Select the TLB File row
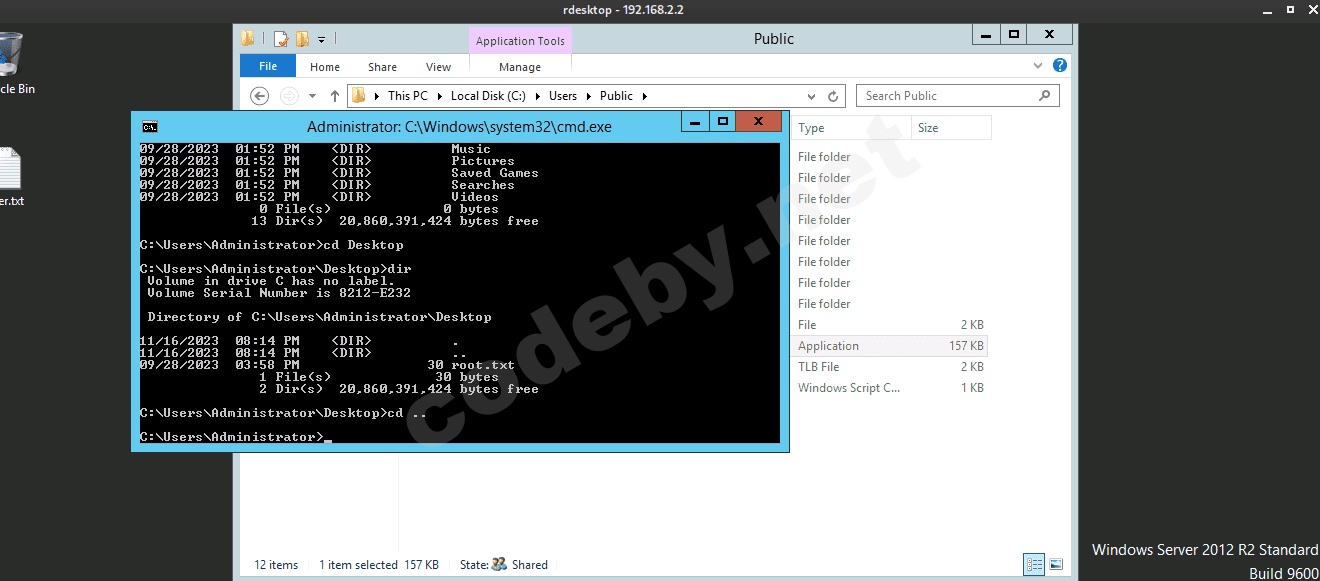 [890, 367]
